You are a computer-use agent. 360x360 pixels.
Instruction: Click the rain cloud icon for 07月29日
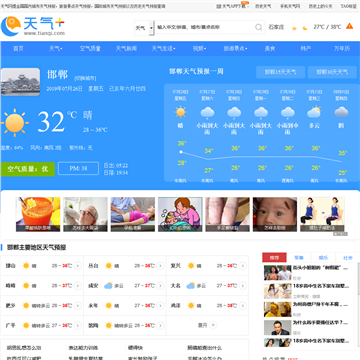point(261,113)
